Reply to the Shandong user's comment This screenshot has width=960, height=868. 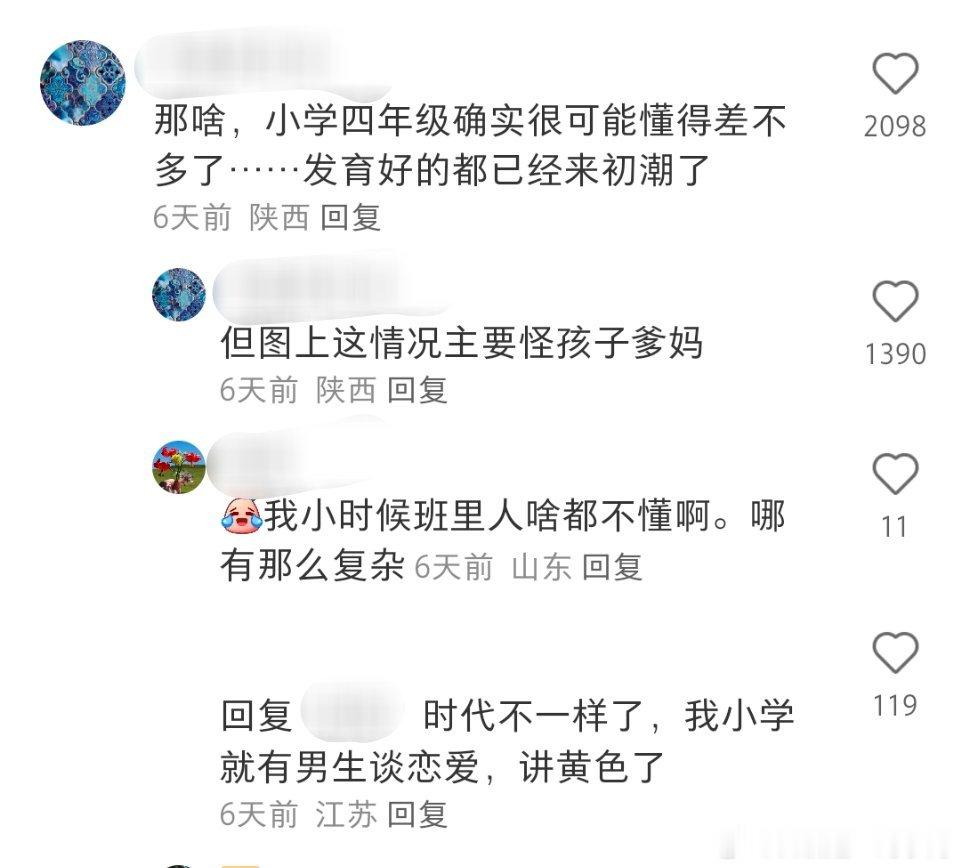[x=612, y=567]
